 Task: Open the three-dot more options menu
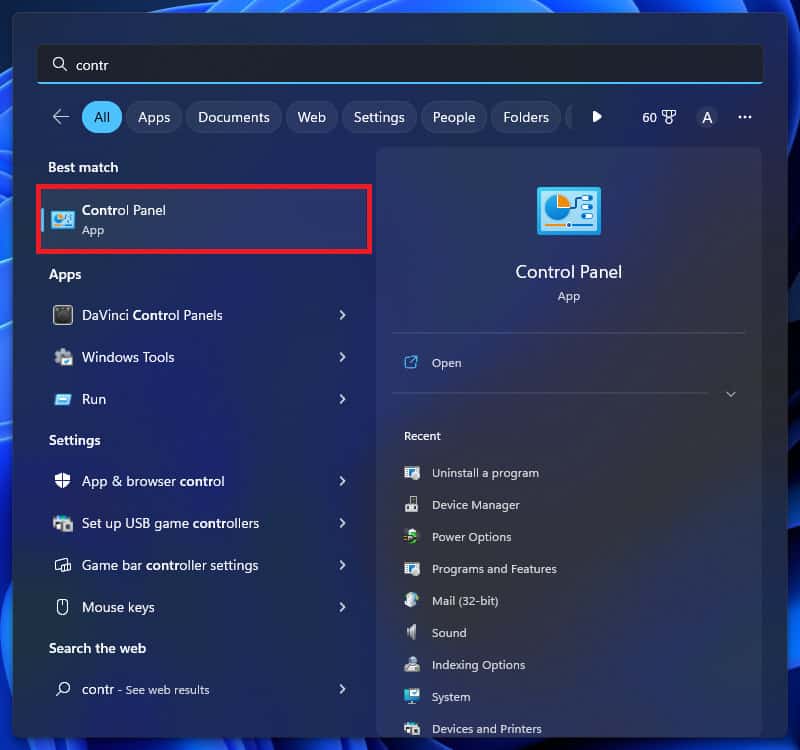click(x=744, y=117)
